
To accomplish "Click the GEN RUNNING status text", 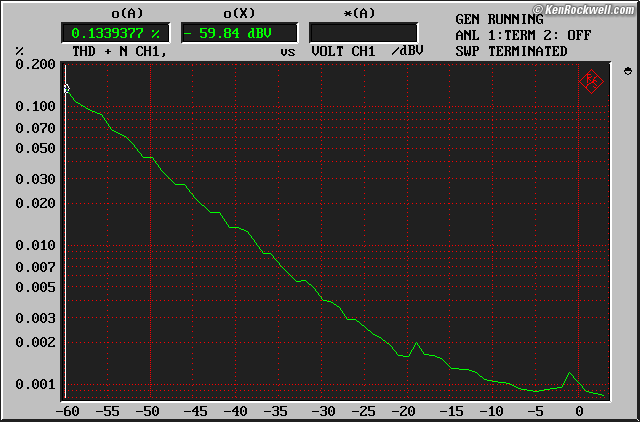I will (499, 19).
